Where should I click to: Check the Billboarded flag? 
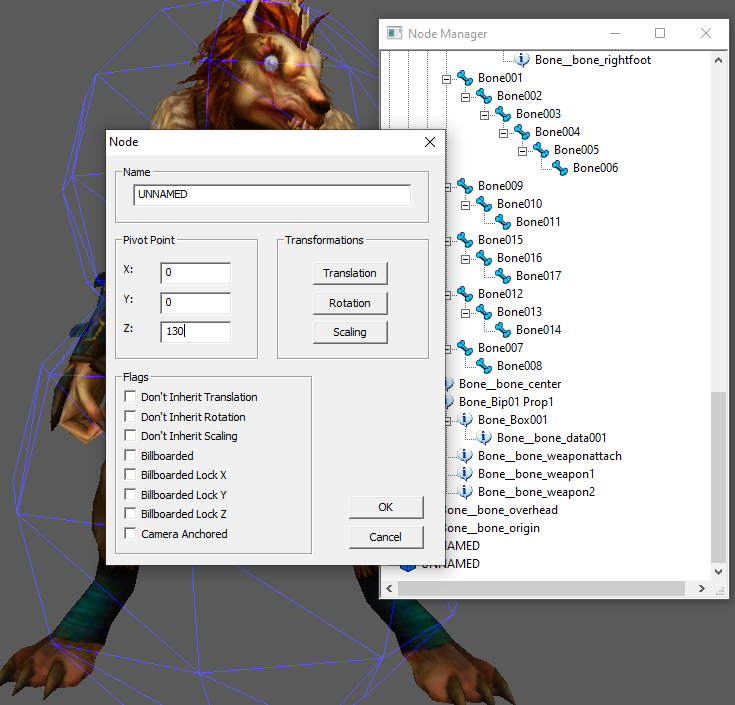pyautogui.click(x=130, y=455)
